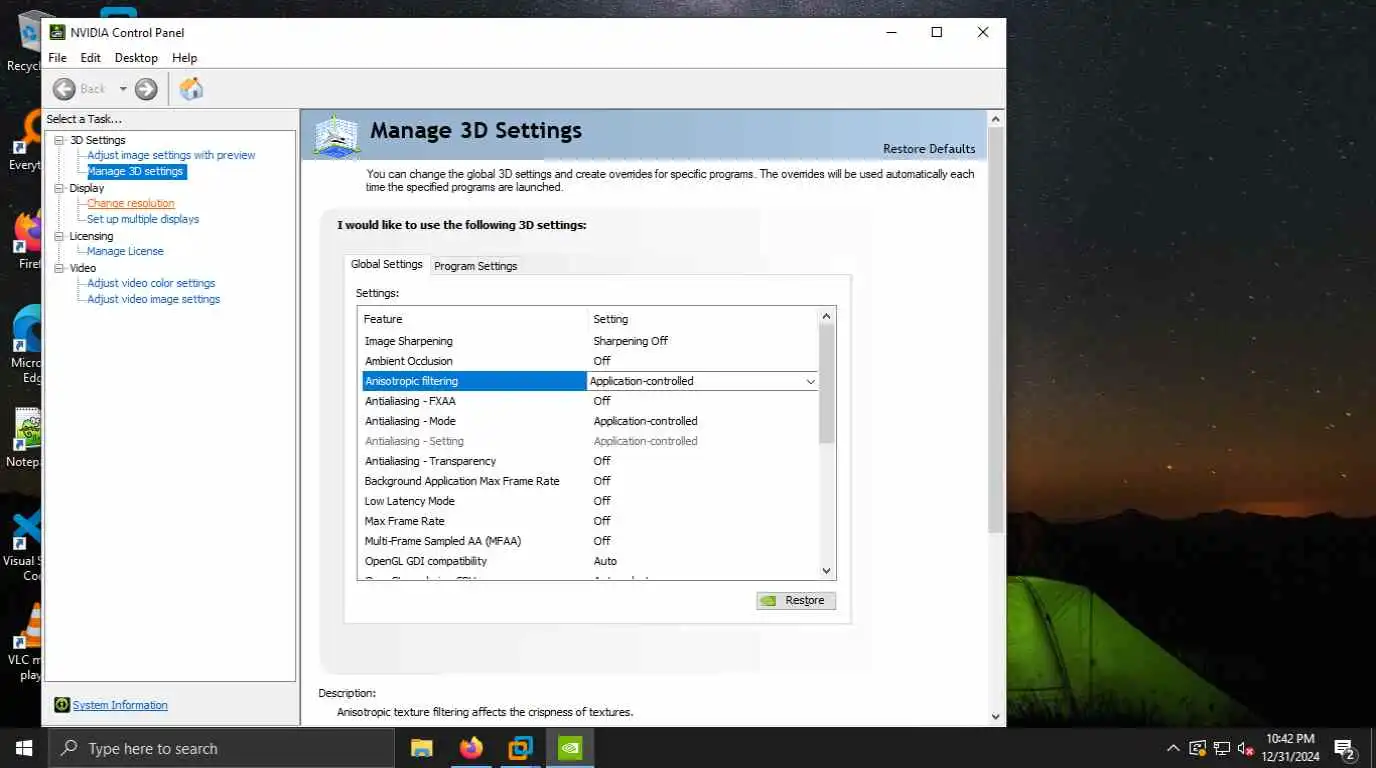Click the settings list scroll-up arrow
1376x768 pixels.
[x=826, y=316]
